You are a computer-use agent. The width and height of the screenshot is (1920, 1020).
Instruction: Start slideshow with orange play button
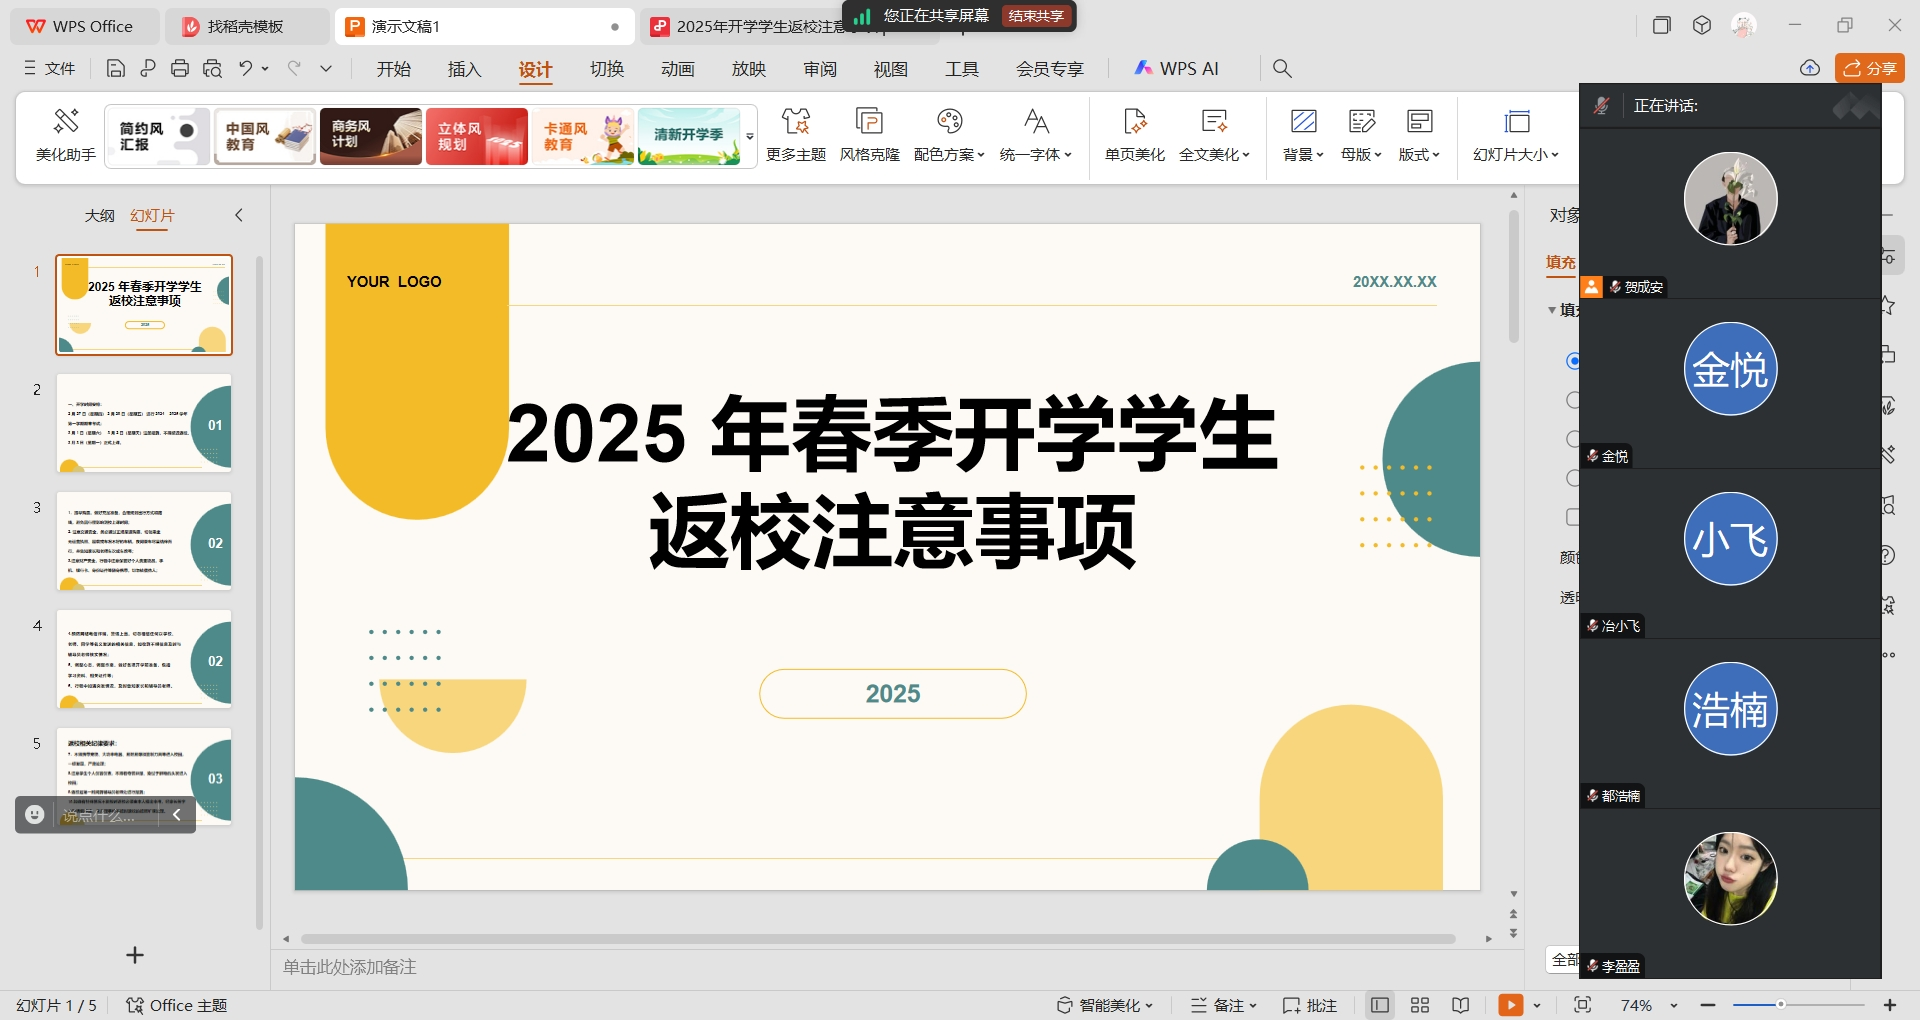[1510, 1005]
